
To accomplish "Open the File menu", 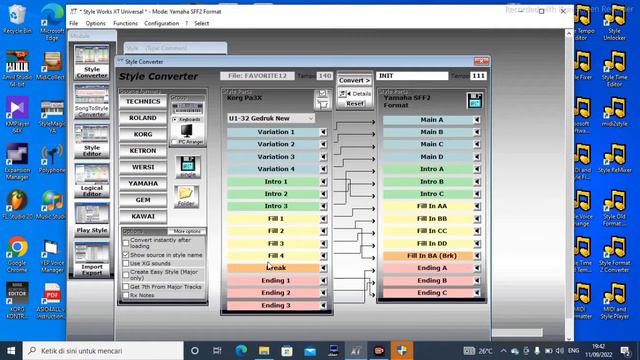I will click(73, 23).
